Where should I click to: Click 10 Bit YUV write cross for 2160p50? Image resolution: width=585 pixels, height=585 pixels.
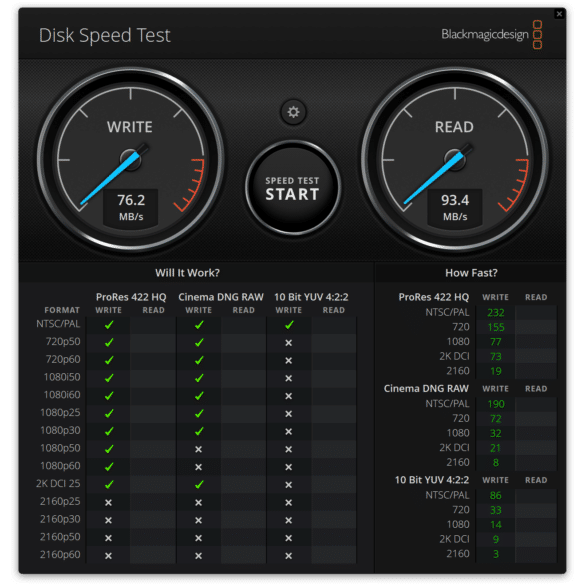tap(288, 538)
